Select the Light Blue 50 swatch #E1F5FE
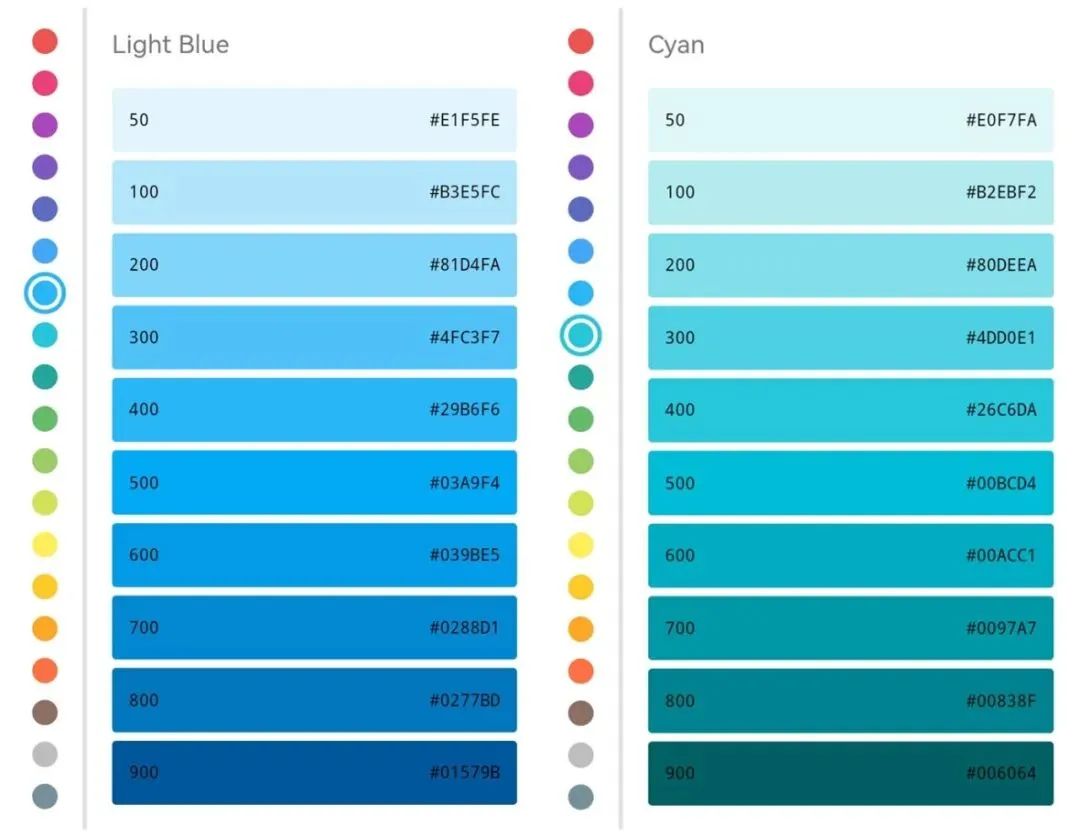 coord(314,120)
